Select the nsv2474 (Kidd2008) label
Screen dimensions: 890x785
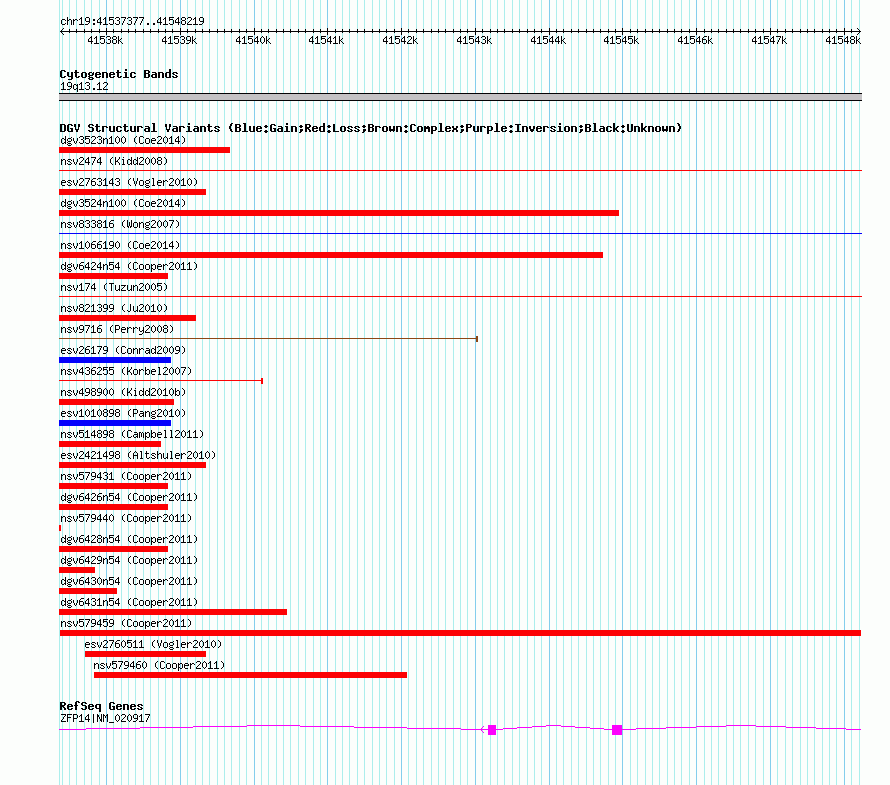(114, 161)
